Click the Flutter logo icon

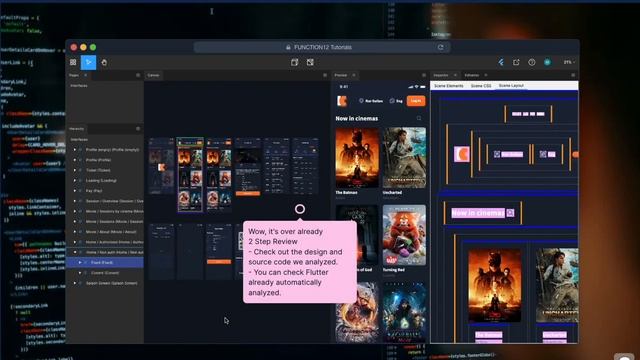[501, 62]
